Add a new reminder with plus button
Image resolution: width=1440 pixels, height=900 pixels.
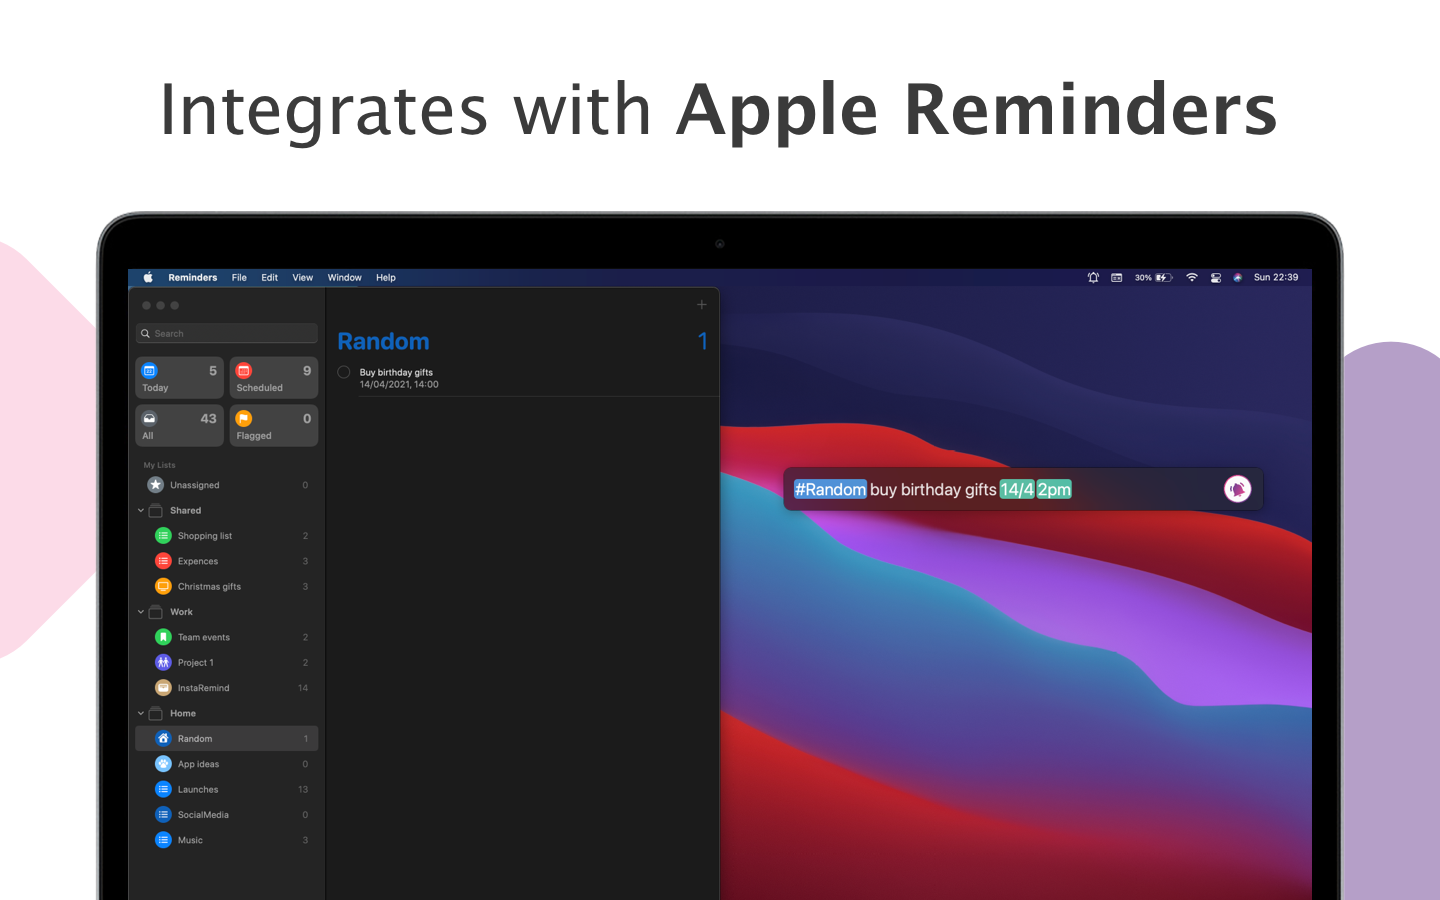tap(702, 305)
